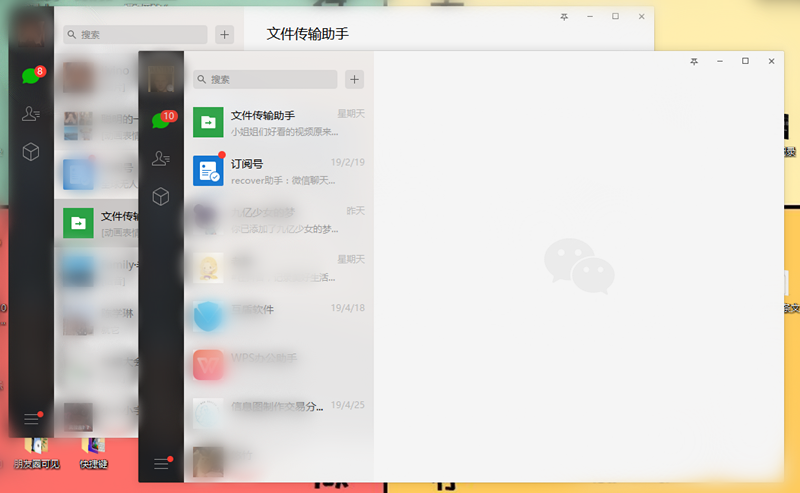
Task: Open the hamburger menu in front WeChat window
Action: point(160,463)
